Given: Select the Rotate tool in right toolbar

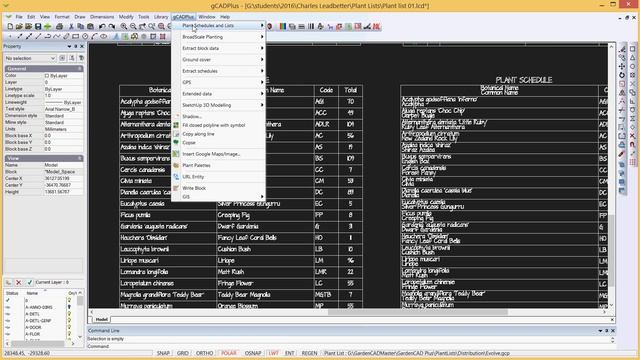Looking at the screenshot, I should pyautogui.click(x=622, y=75).
